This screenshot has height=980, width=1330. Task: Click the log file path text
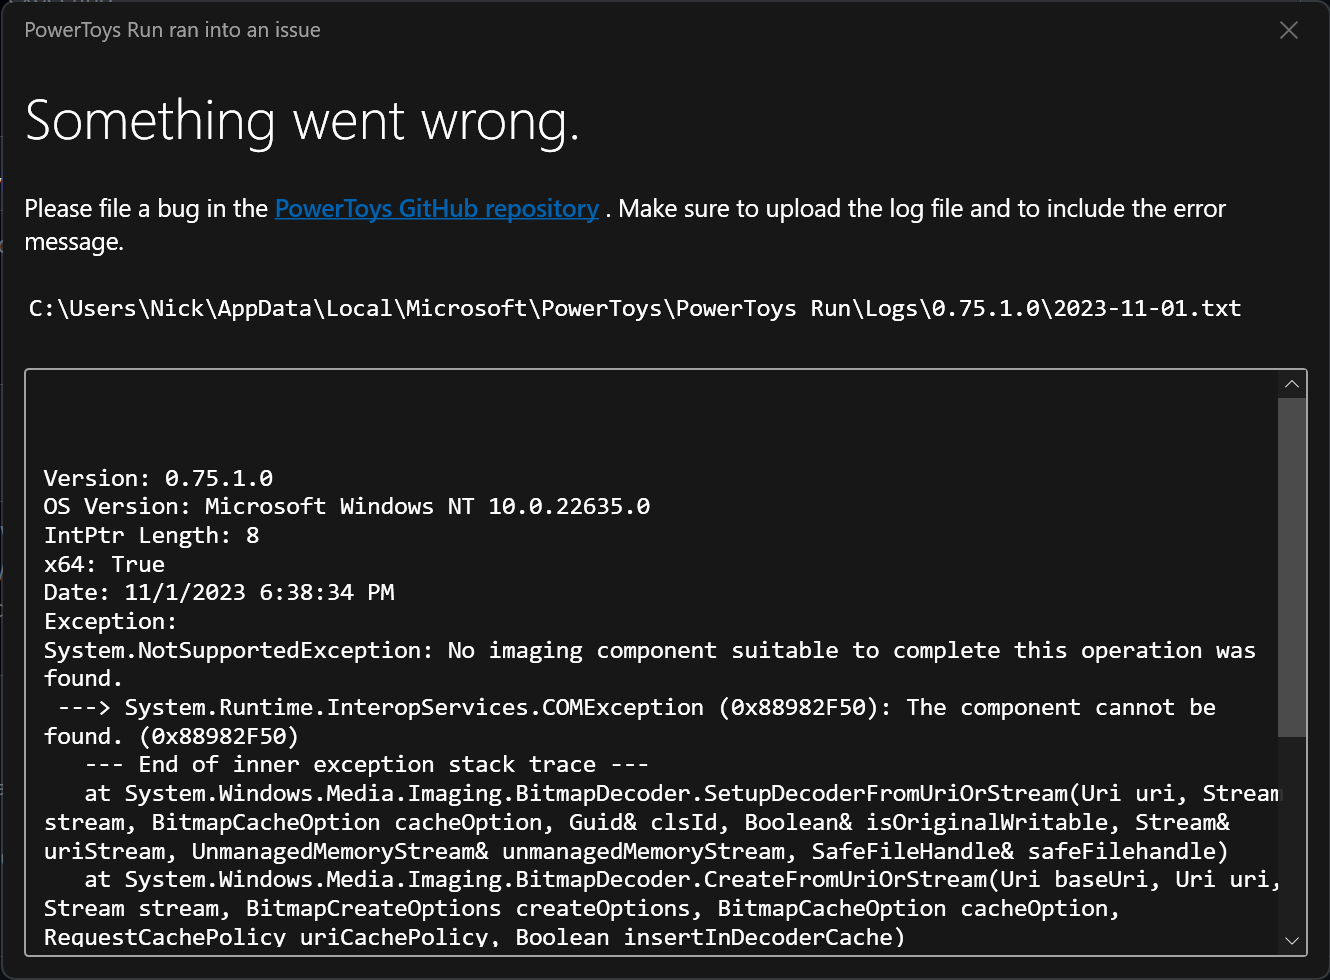click(636, 308)
